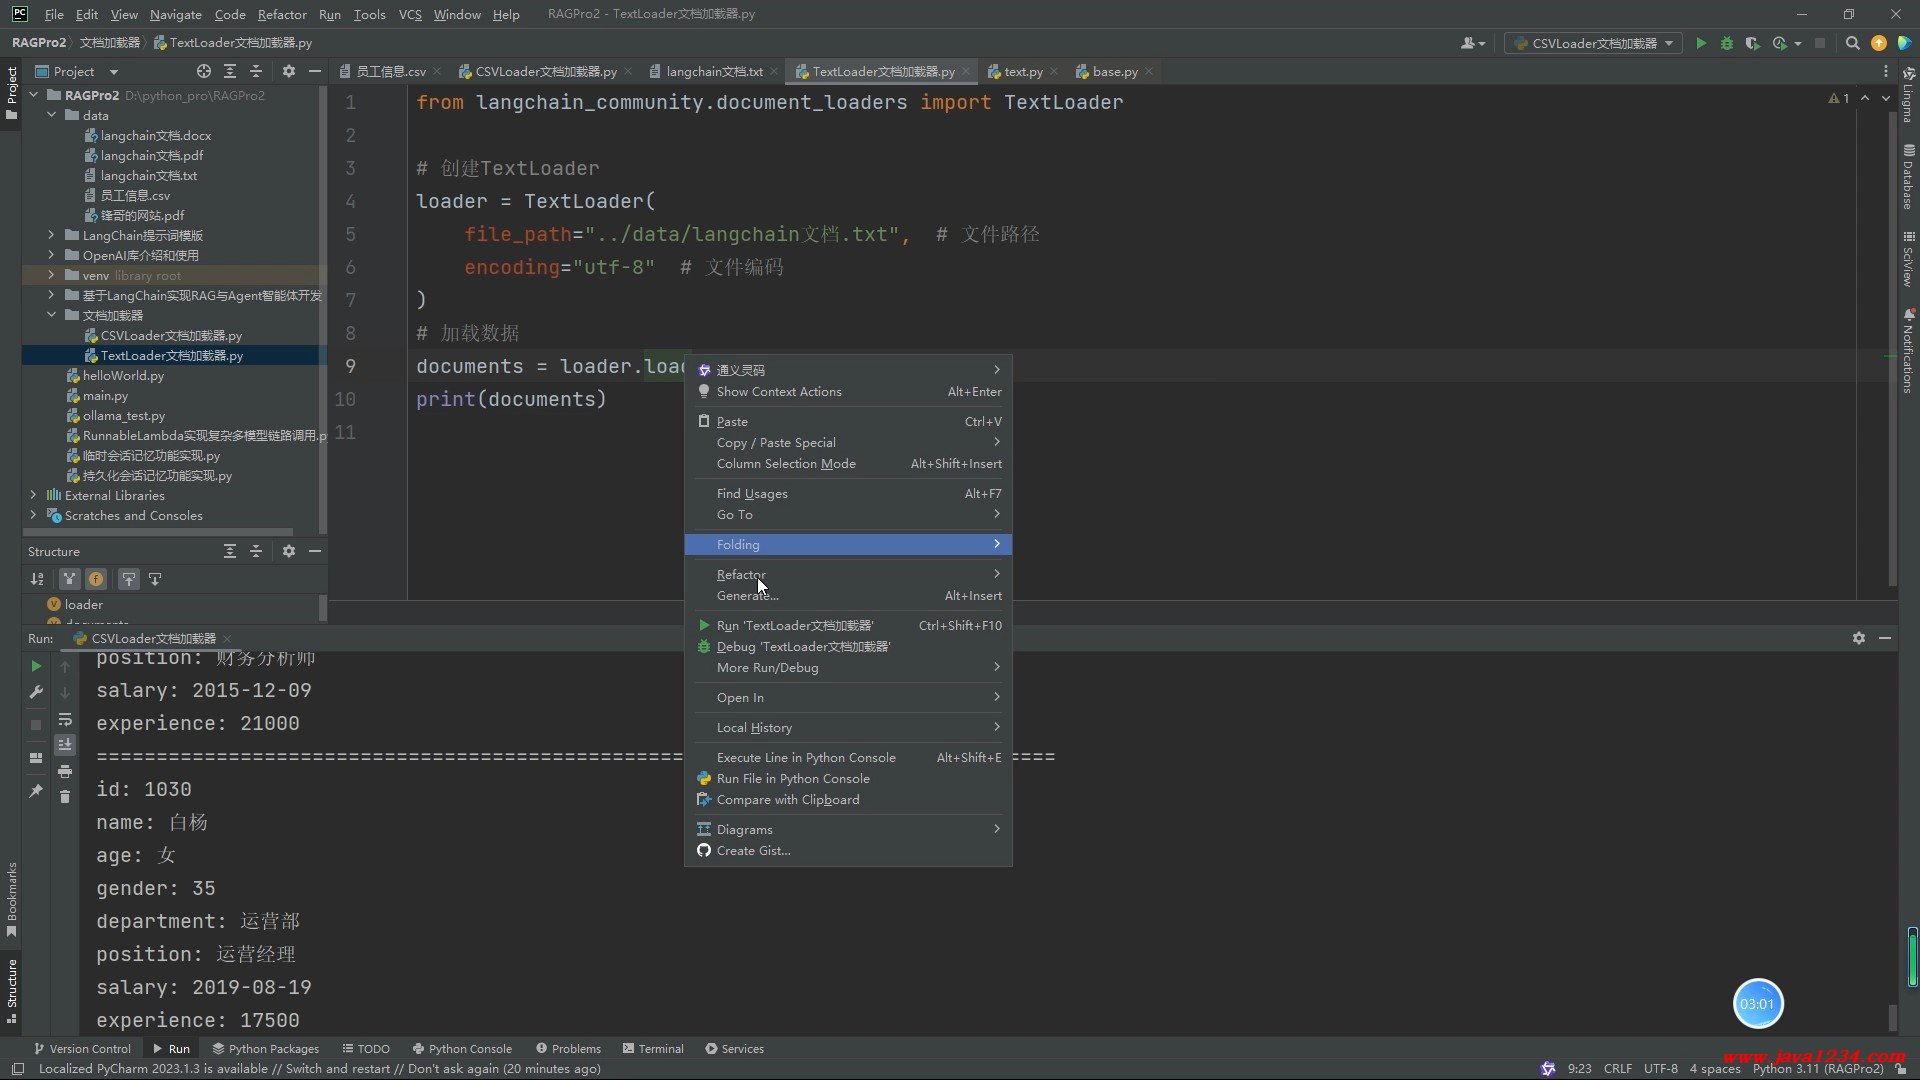Run with Coverage icon in the toolbar
Screen dimensions: 1920x1080
pos(1753,43)
